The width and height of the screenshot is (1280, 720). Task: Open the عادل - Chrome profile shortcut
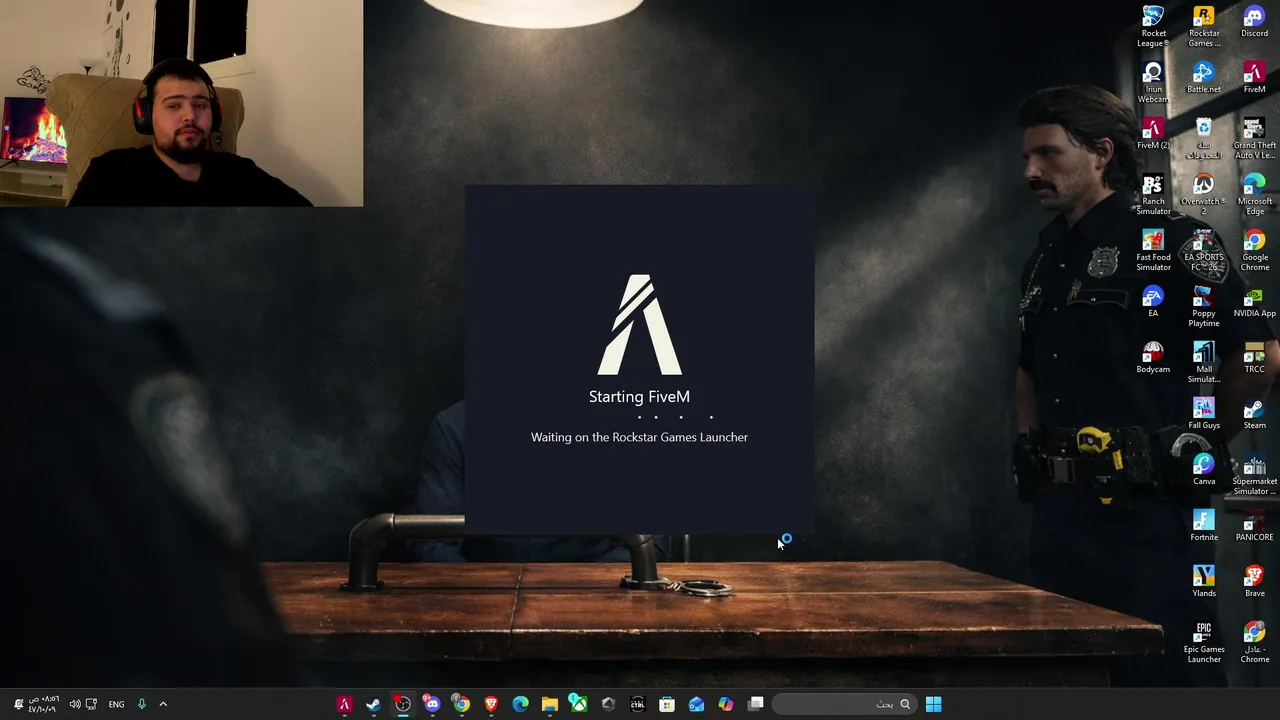click(1254, 642)
